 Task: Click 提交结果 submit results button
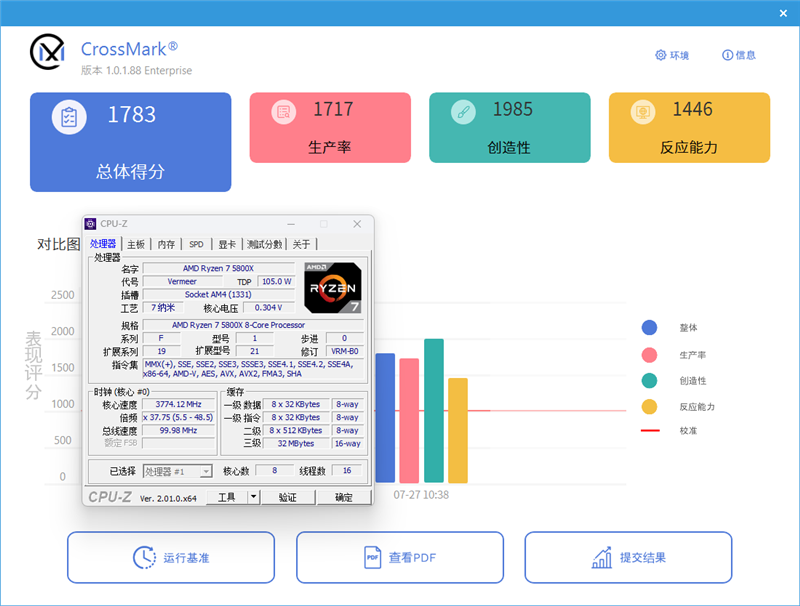tap(629, 558)
